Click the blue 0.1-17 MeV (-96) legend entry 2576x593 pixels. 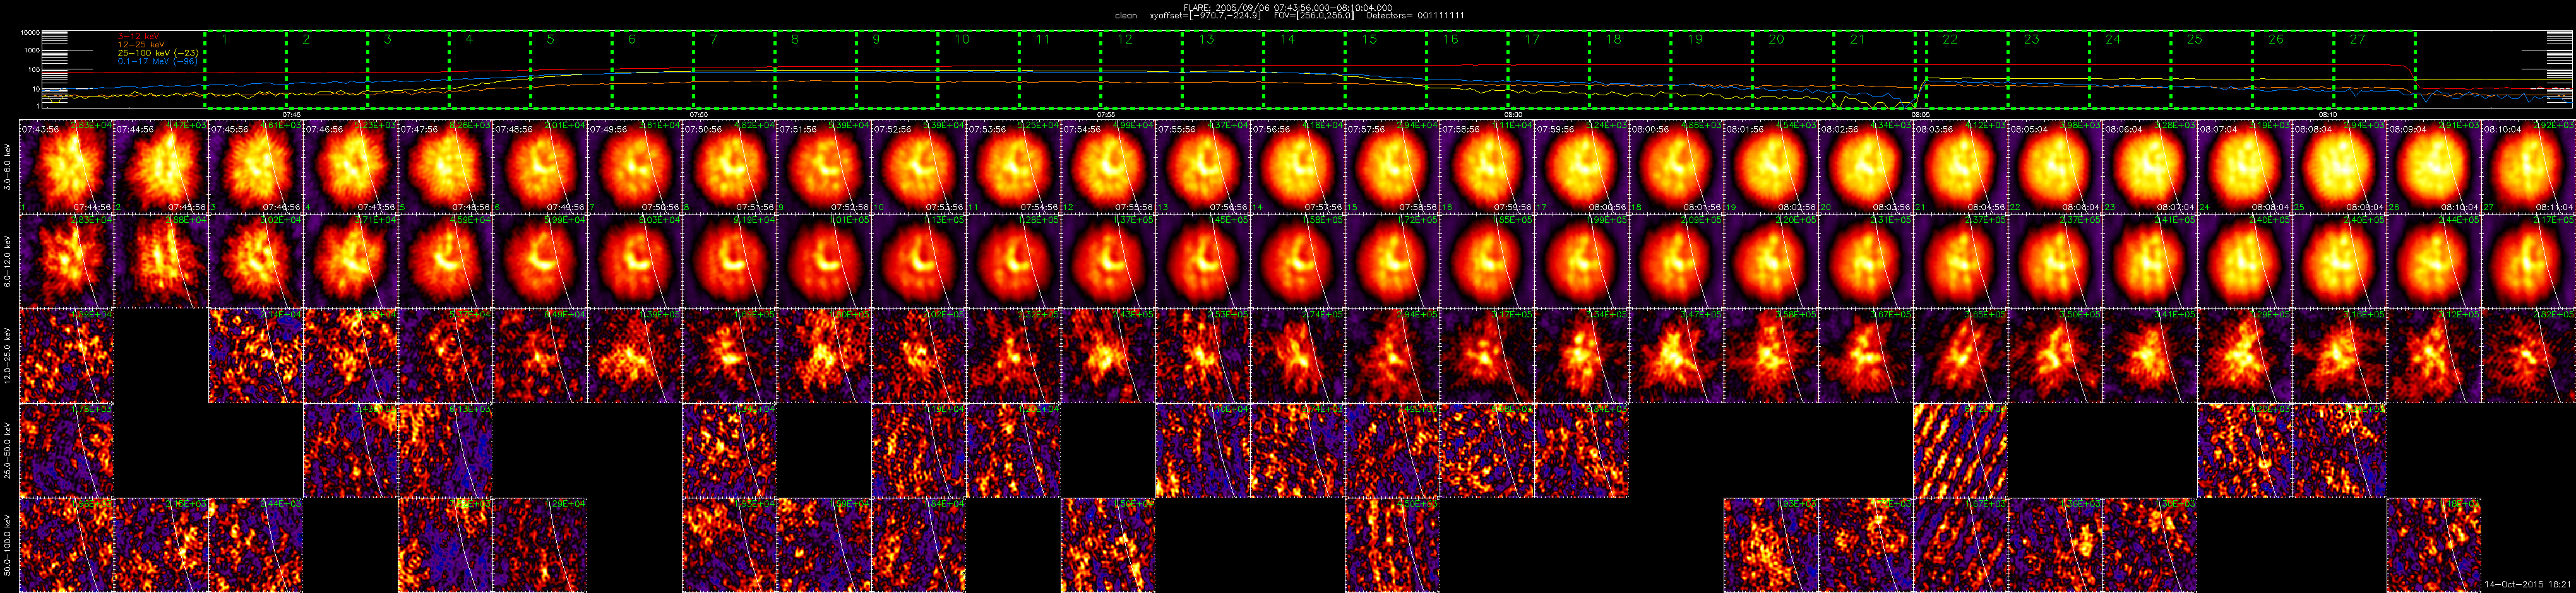click(158, 61)
